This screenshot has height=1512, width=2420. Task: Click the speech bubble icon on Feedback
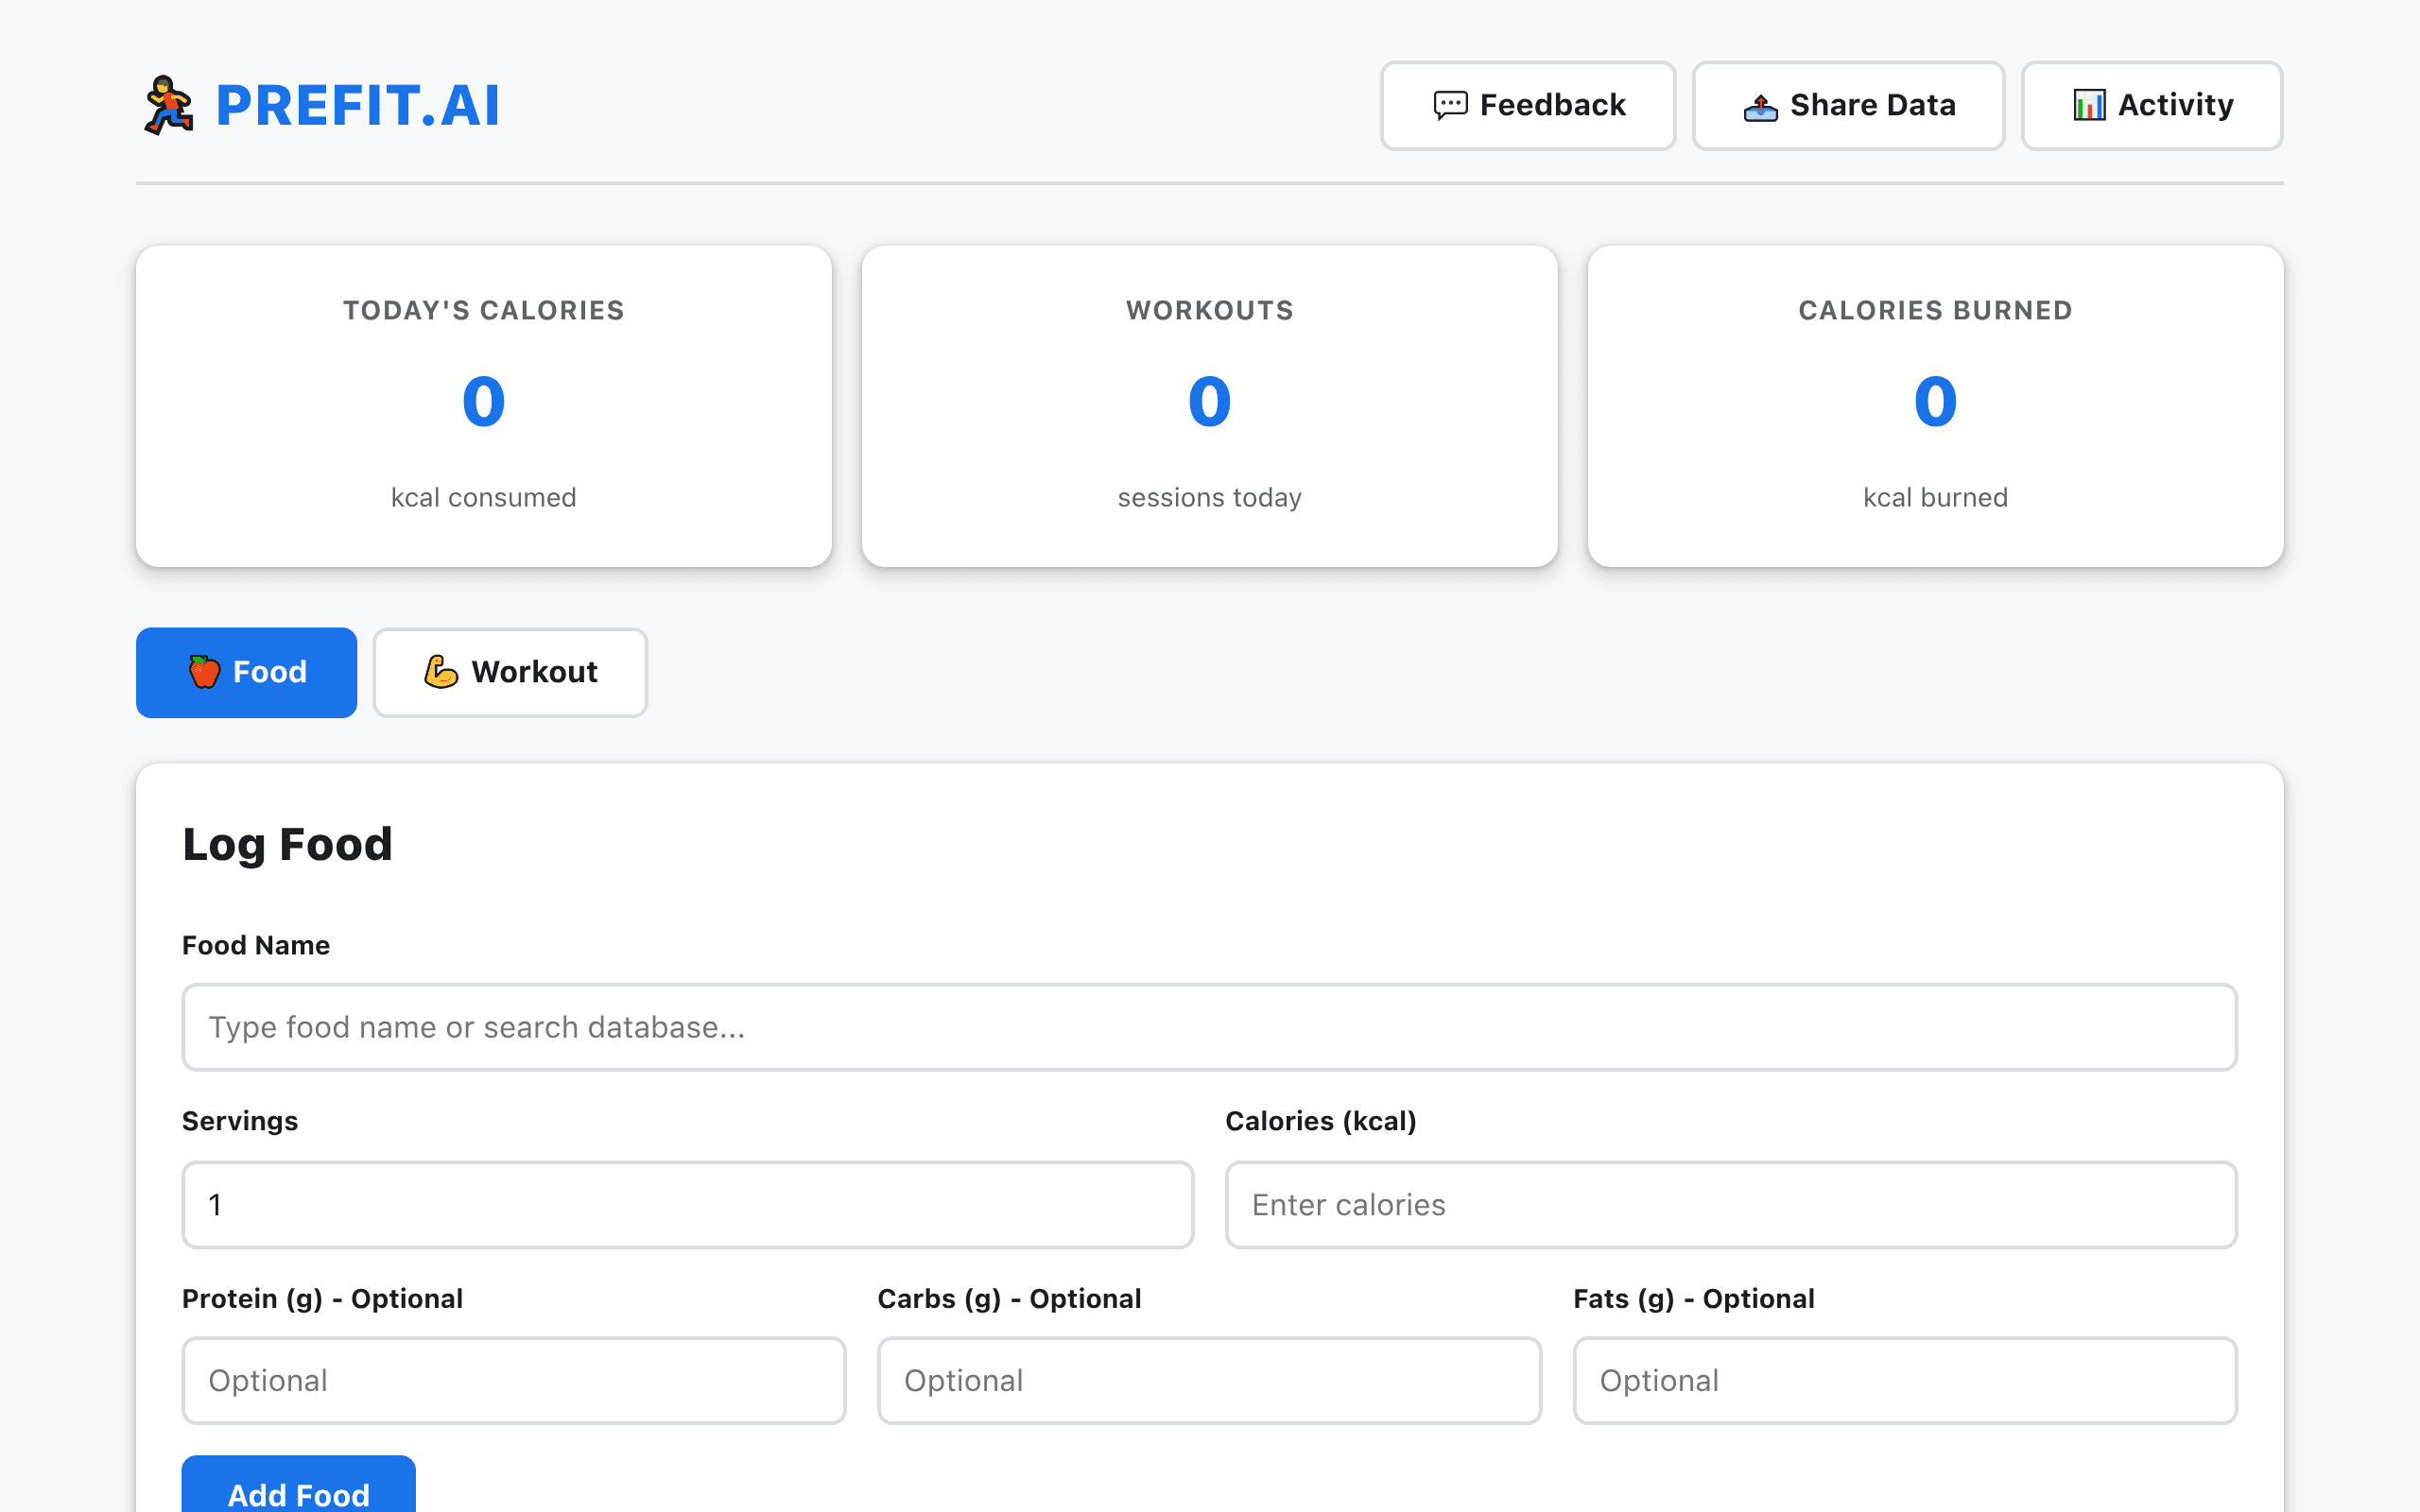[1450, 105]
